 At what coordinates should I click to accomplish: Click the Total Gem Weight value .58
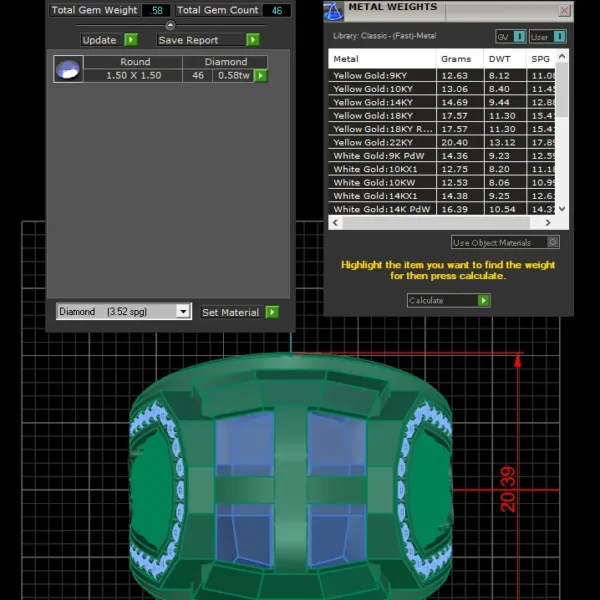pos(156,10)
